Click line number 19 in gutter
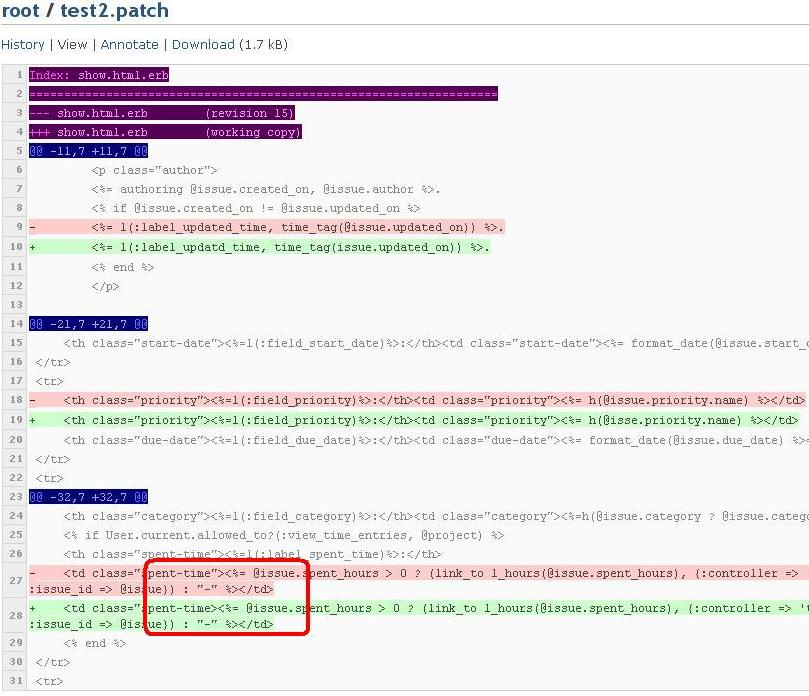809x696 pixels. tap(17, 420)
